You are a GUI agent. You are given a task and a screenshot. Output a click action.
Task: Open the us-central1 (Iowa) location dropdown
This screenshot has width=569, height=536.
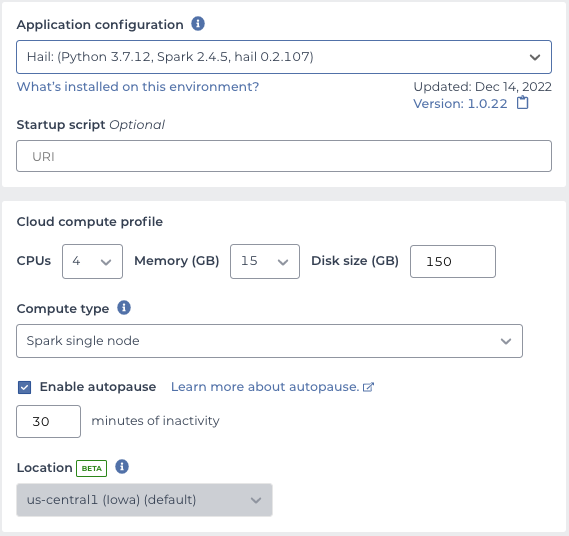pos(144,500)
